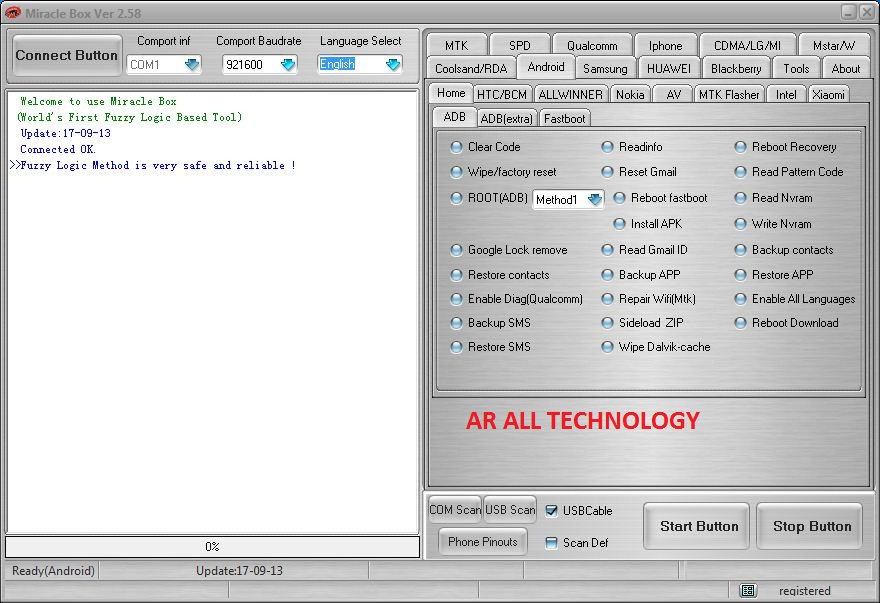Click the Start Button
The height and width of the screenshot is (603, 880).
[696, 526]
